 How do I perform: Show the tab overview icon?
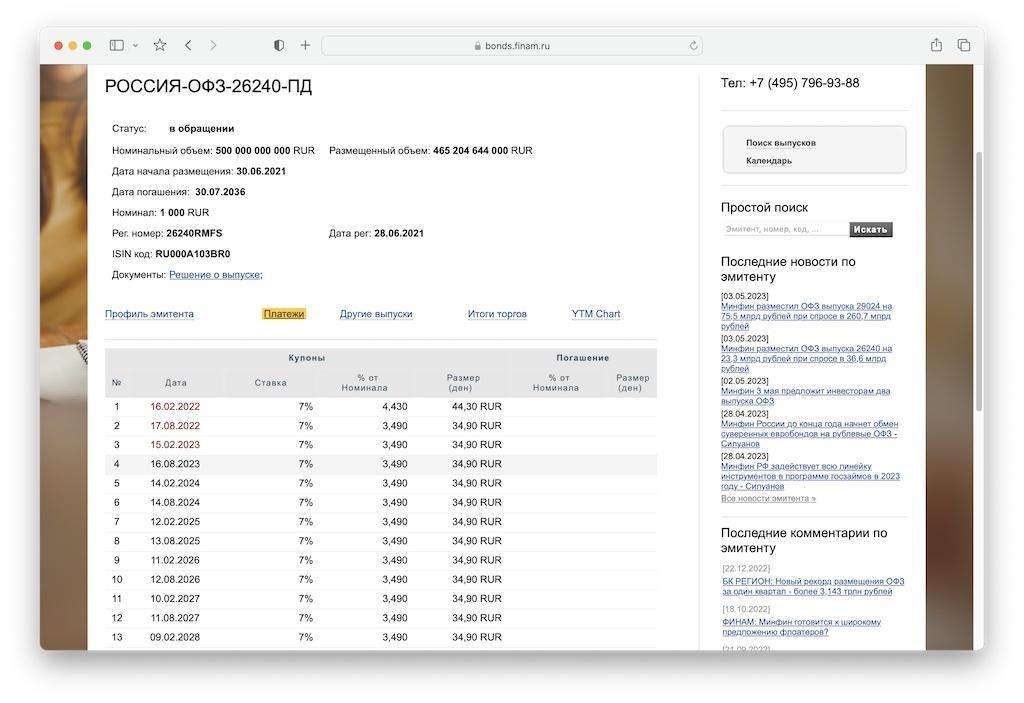coord(964,45)
